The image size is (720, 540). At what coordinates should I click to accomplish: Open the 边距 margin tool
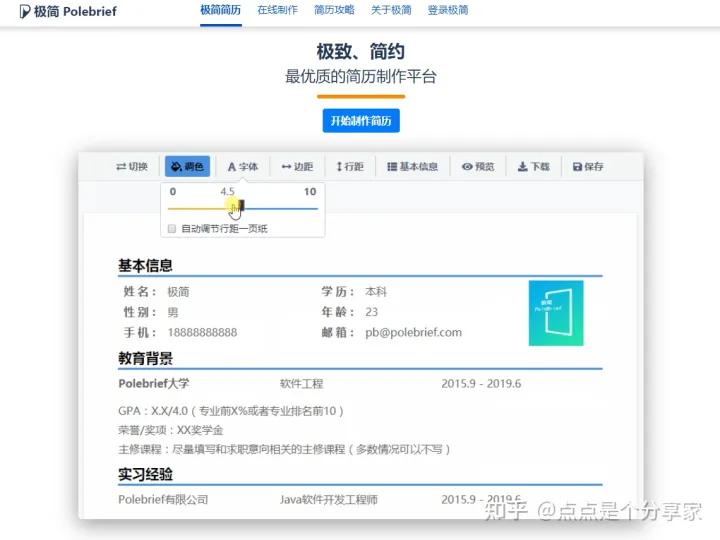pos(298,166)
